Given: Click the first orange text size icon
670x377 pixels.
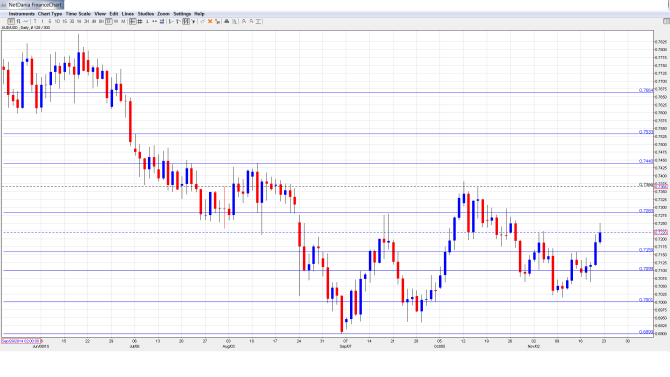Looking at the screenshot, I should pos(244,21).
